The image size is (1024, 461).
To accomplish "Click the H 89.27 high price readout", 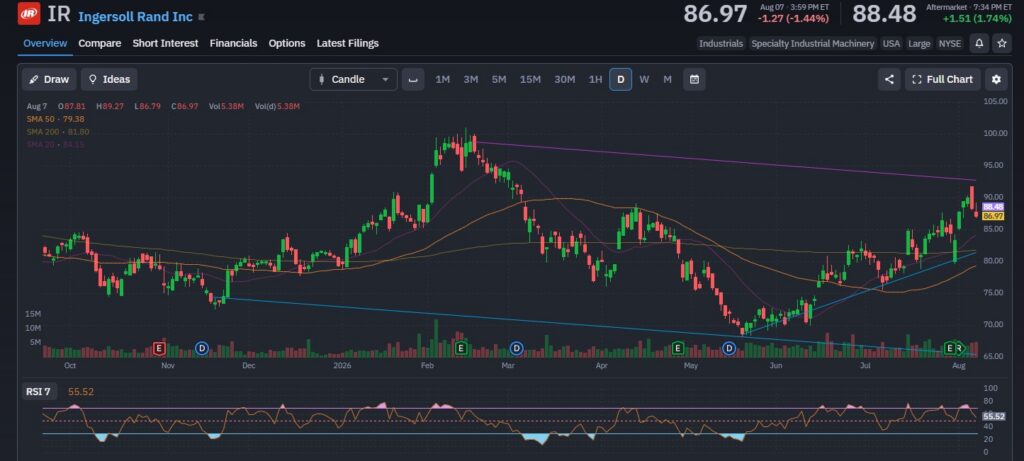I will [x=112, y=106].
